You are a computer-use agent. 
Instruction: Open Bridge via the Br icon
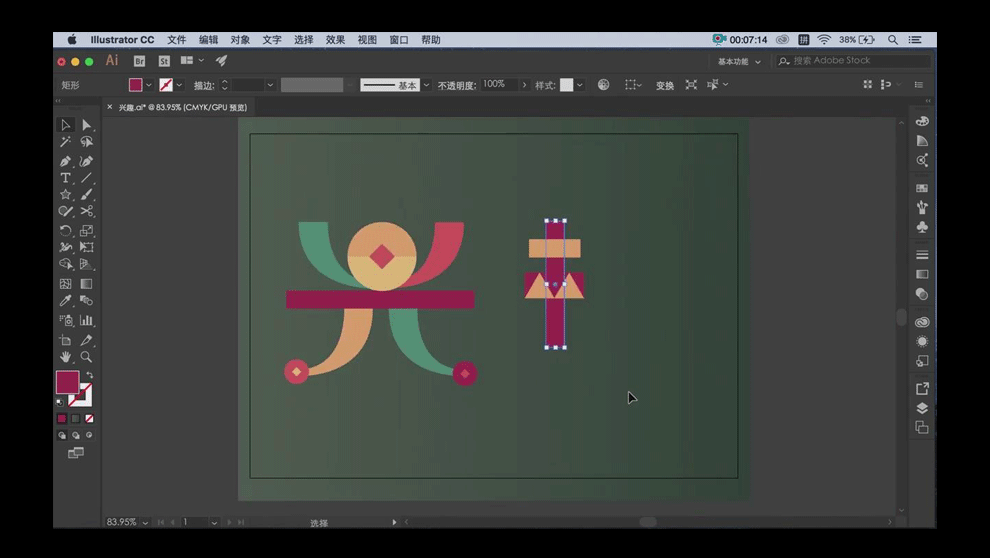click(x=140, y=61)
